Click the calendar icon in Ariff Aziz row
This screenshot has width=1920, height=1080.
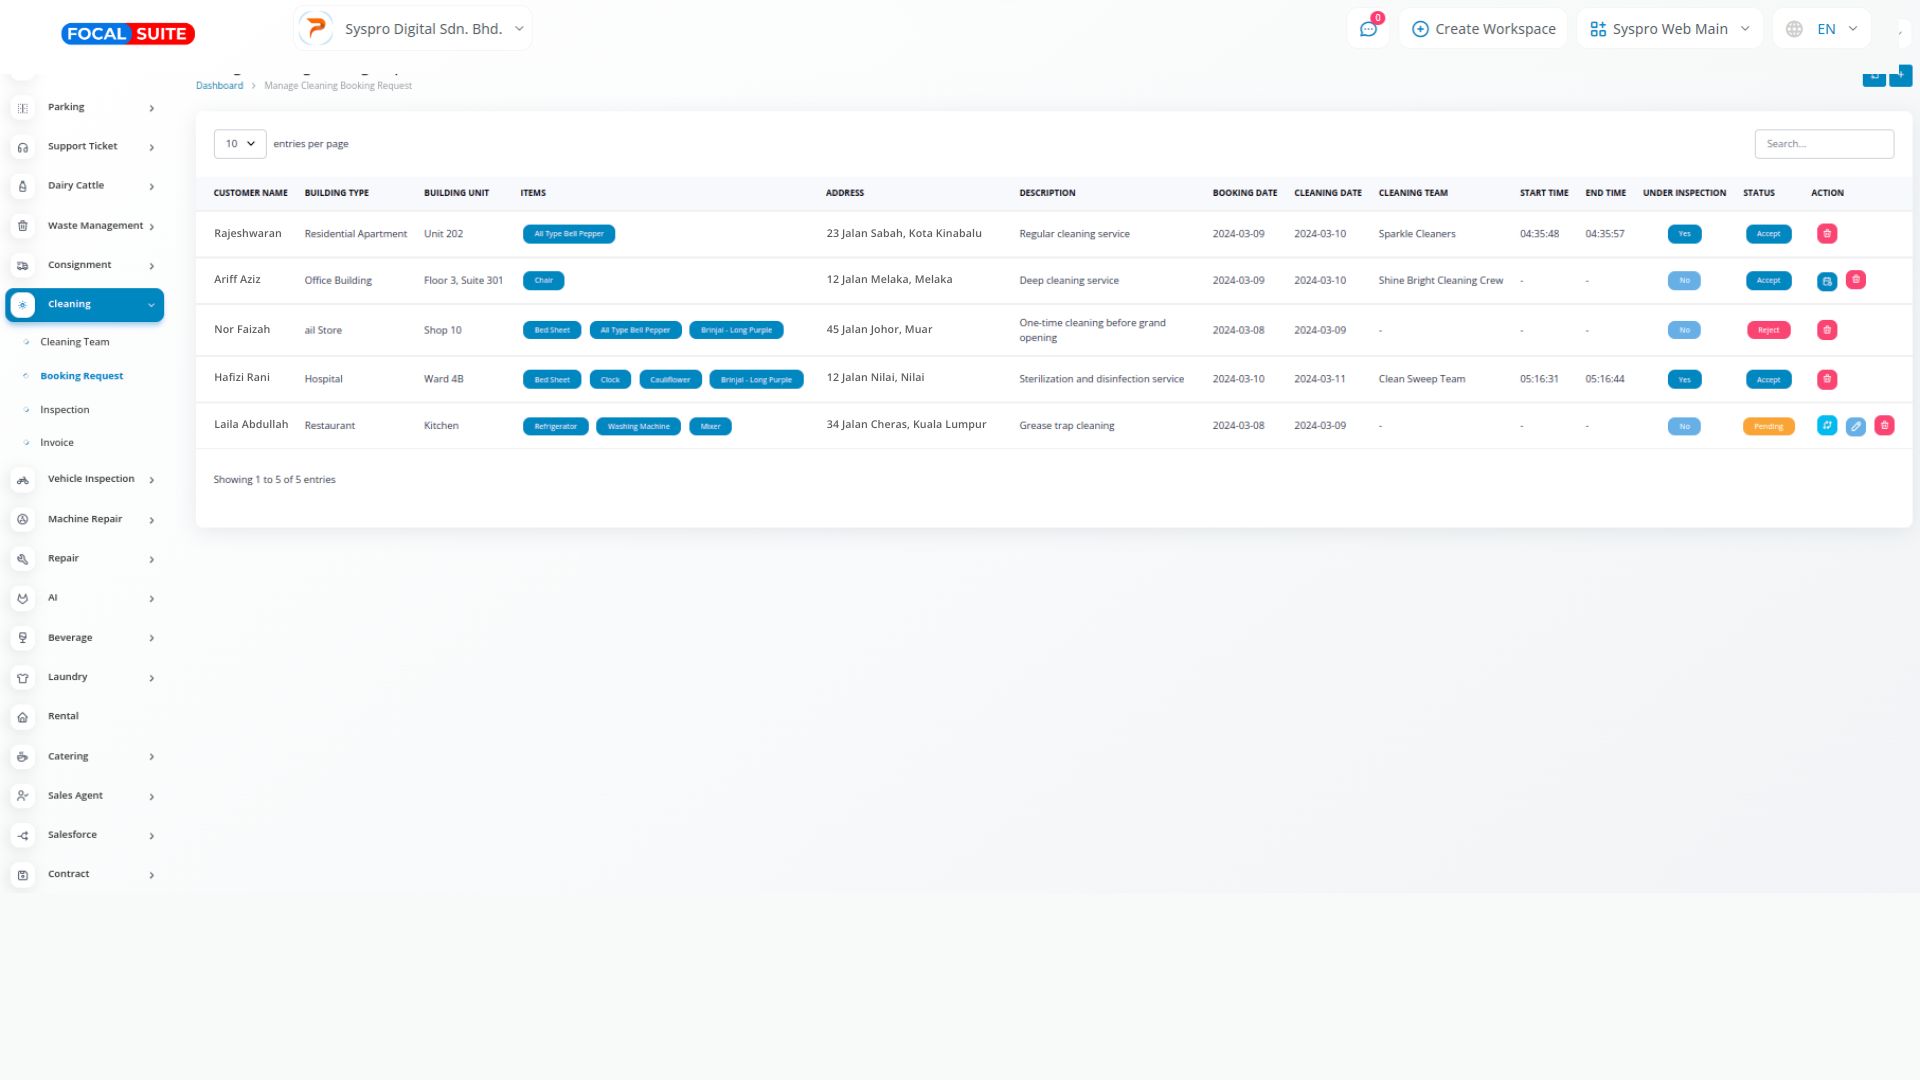click(1826, 281)
